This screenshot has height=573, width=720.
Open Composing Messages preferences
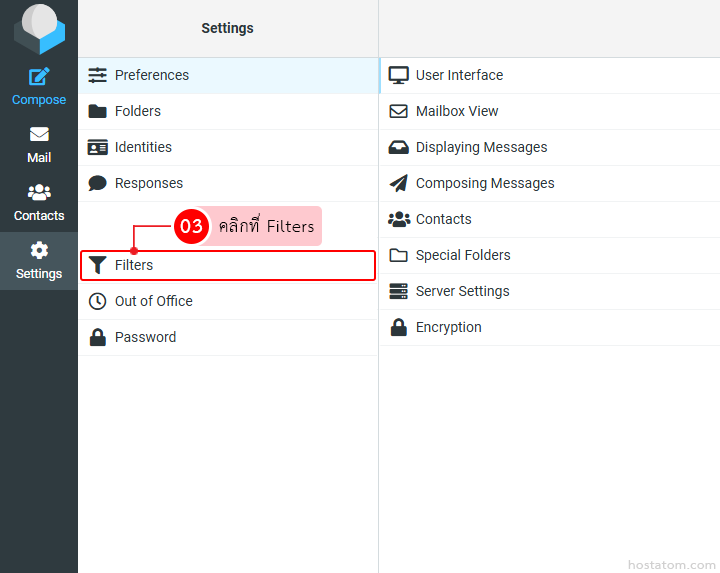point(484,183)
